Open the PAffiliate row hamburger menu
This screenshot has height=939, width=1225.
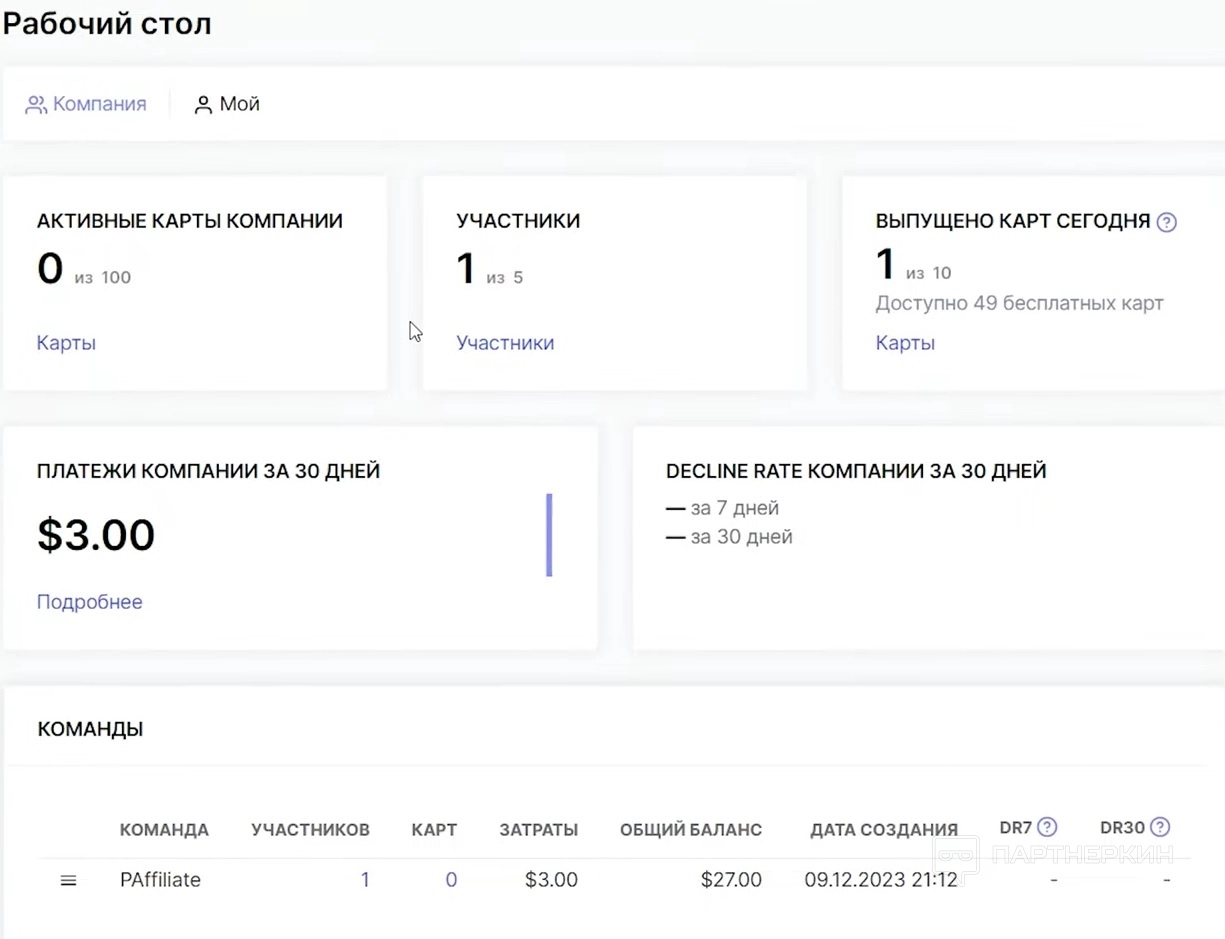pyautogui.click(x=69, y=881)
